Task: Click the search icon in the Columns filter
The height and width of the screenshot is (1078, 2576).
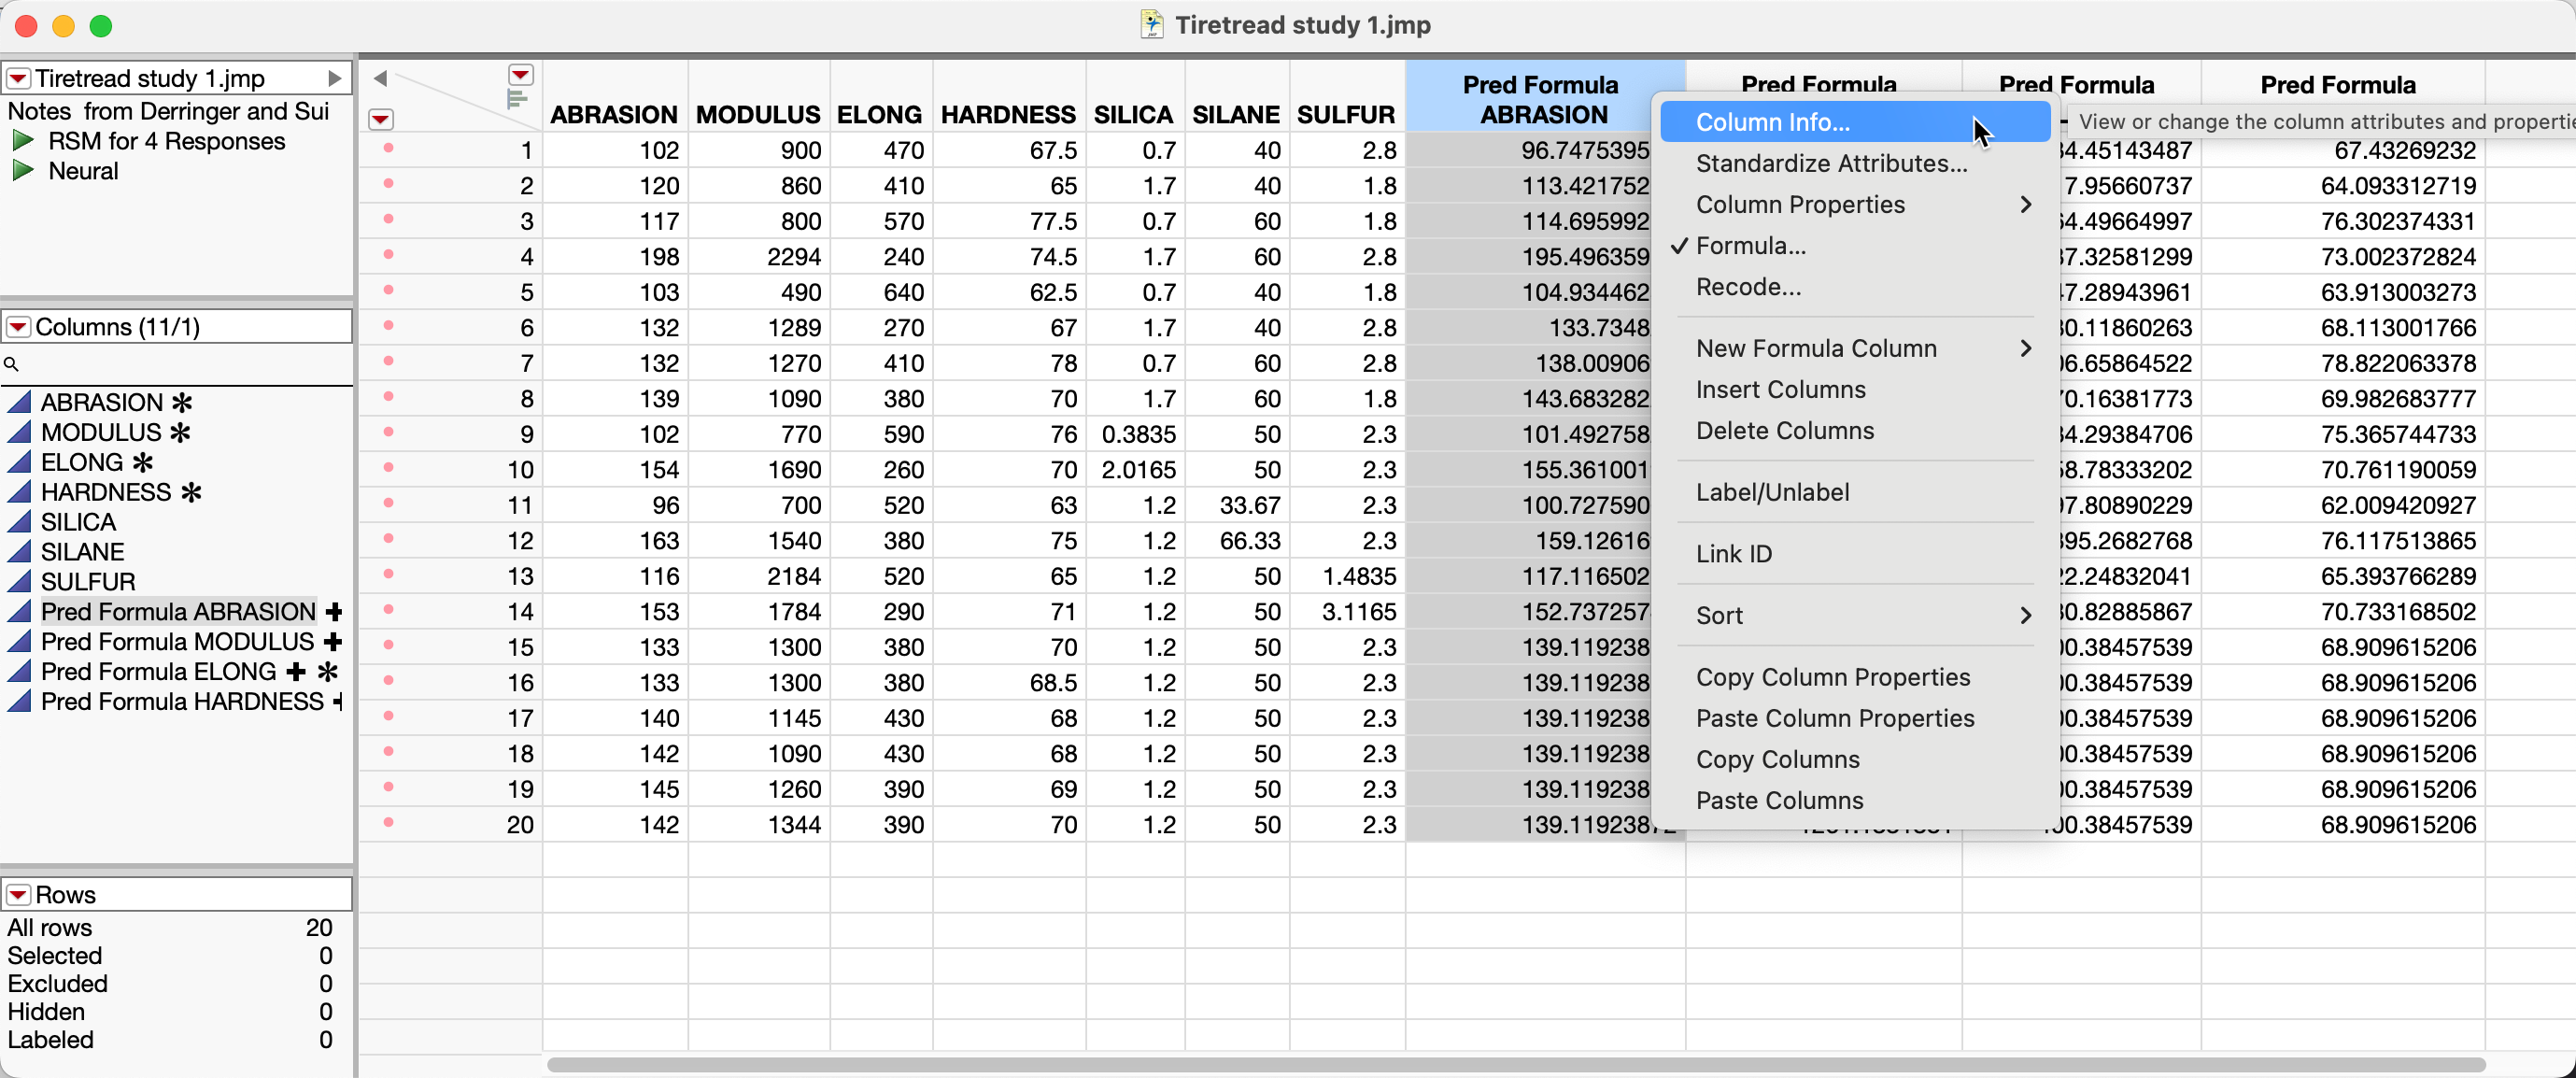Action: pos(11,365)
